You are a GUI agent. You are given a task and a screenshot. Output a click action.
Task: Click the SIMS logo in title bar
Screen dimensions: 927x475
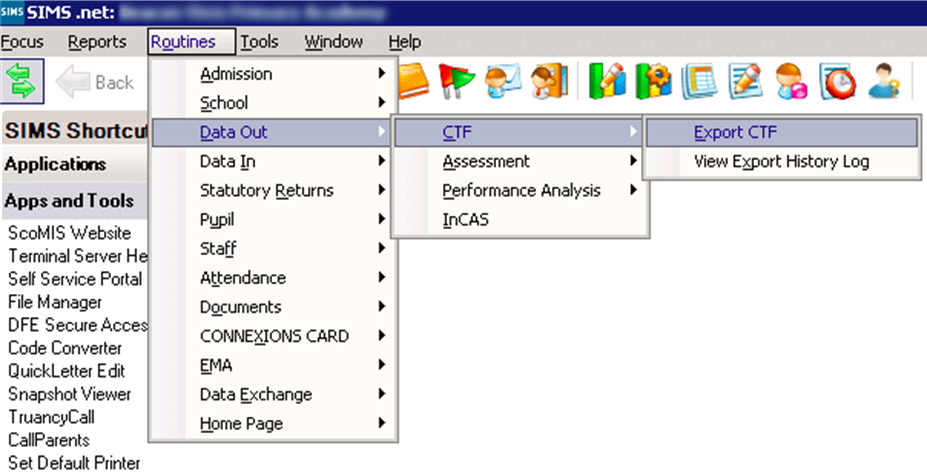tap(12, 12)
